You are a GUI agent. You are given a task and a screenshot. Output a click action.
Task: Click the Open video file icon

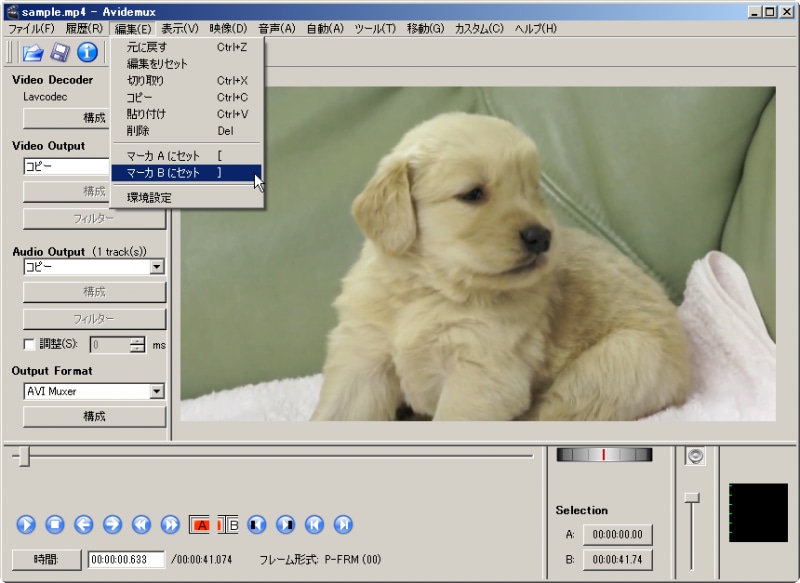[x=33, y=53]
